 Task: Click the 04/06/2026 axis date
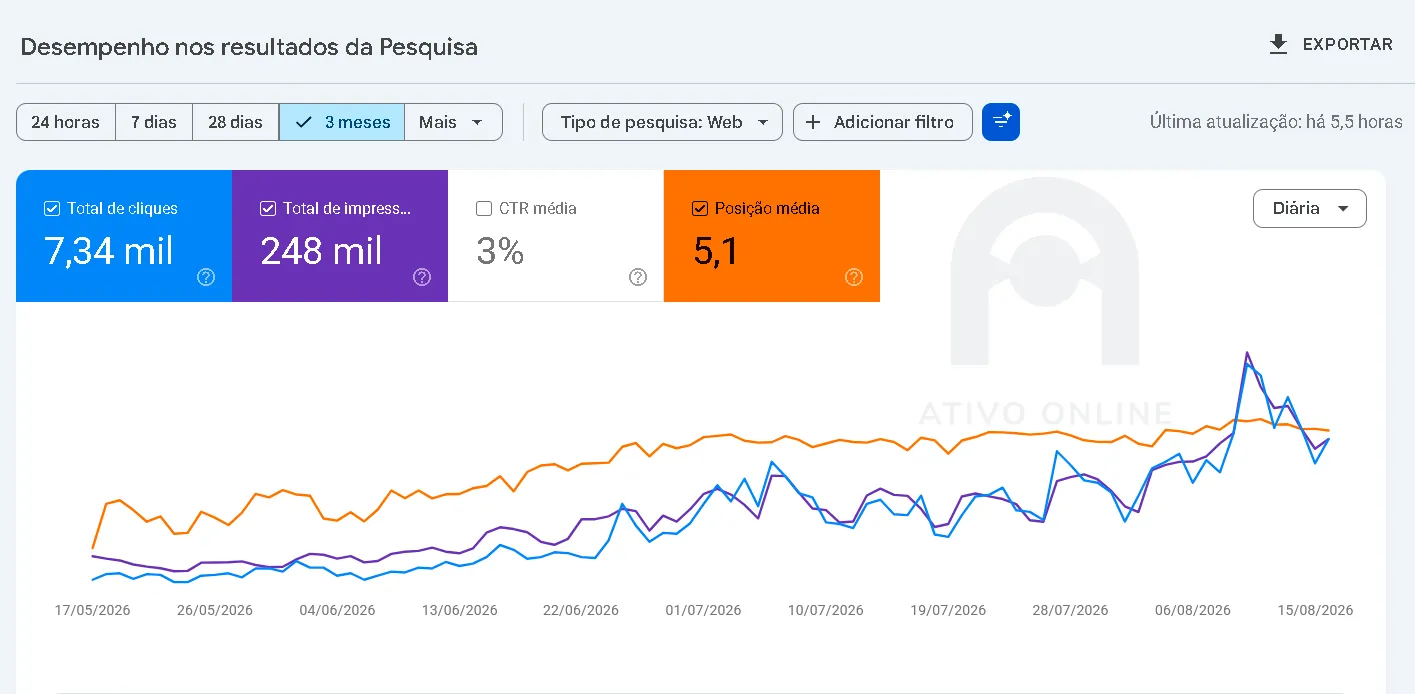(337, 610)
